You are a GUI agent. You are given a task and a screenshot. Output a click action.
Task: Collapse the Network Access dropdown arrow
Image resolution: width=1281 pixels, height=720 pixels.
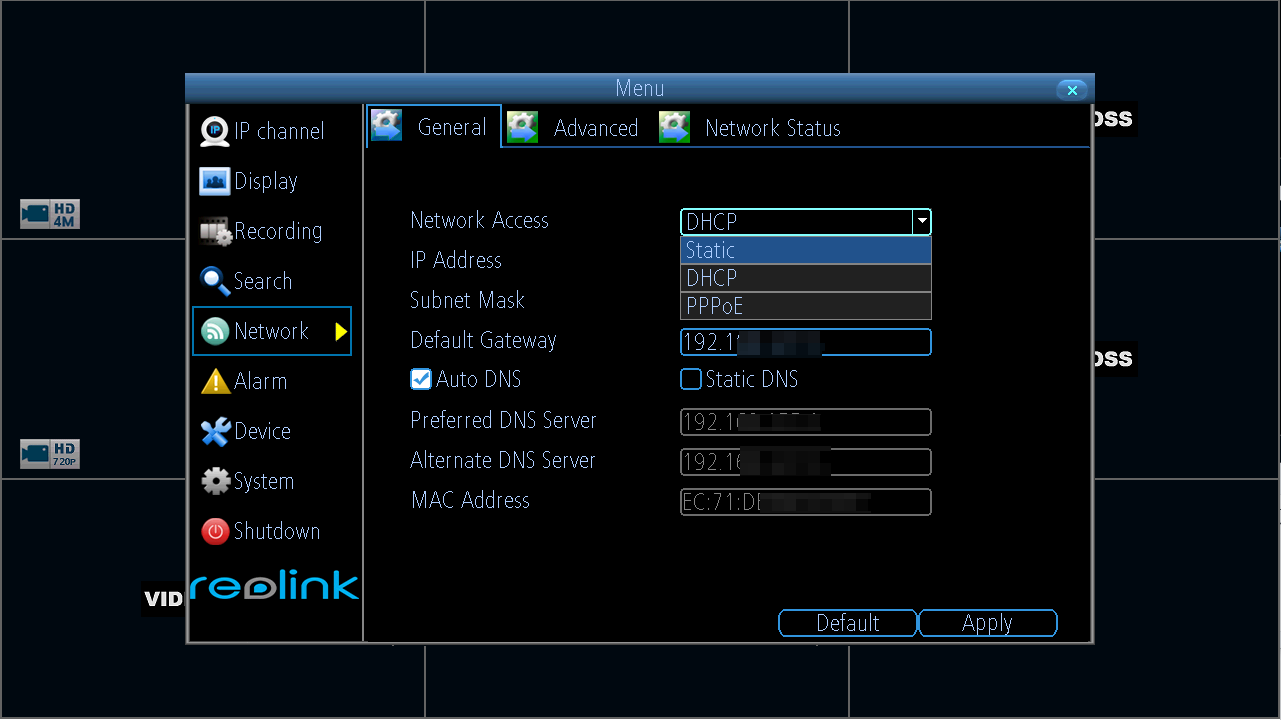pos(921,222)
